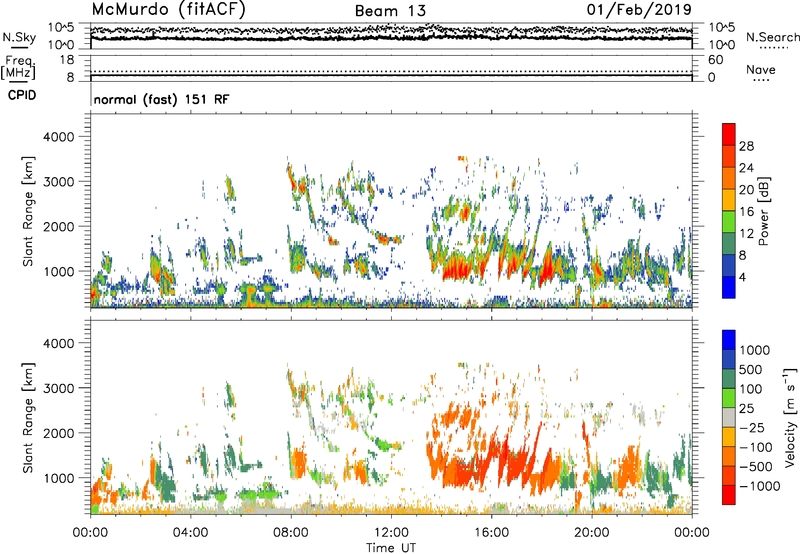Click the 18 tick on frequency axis
Screen dimensions: 800x554
(66, 60)
